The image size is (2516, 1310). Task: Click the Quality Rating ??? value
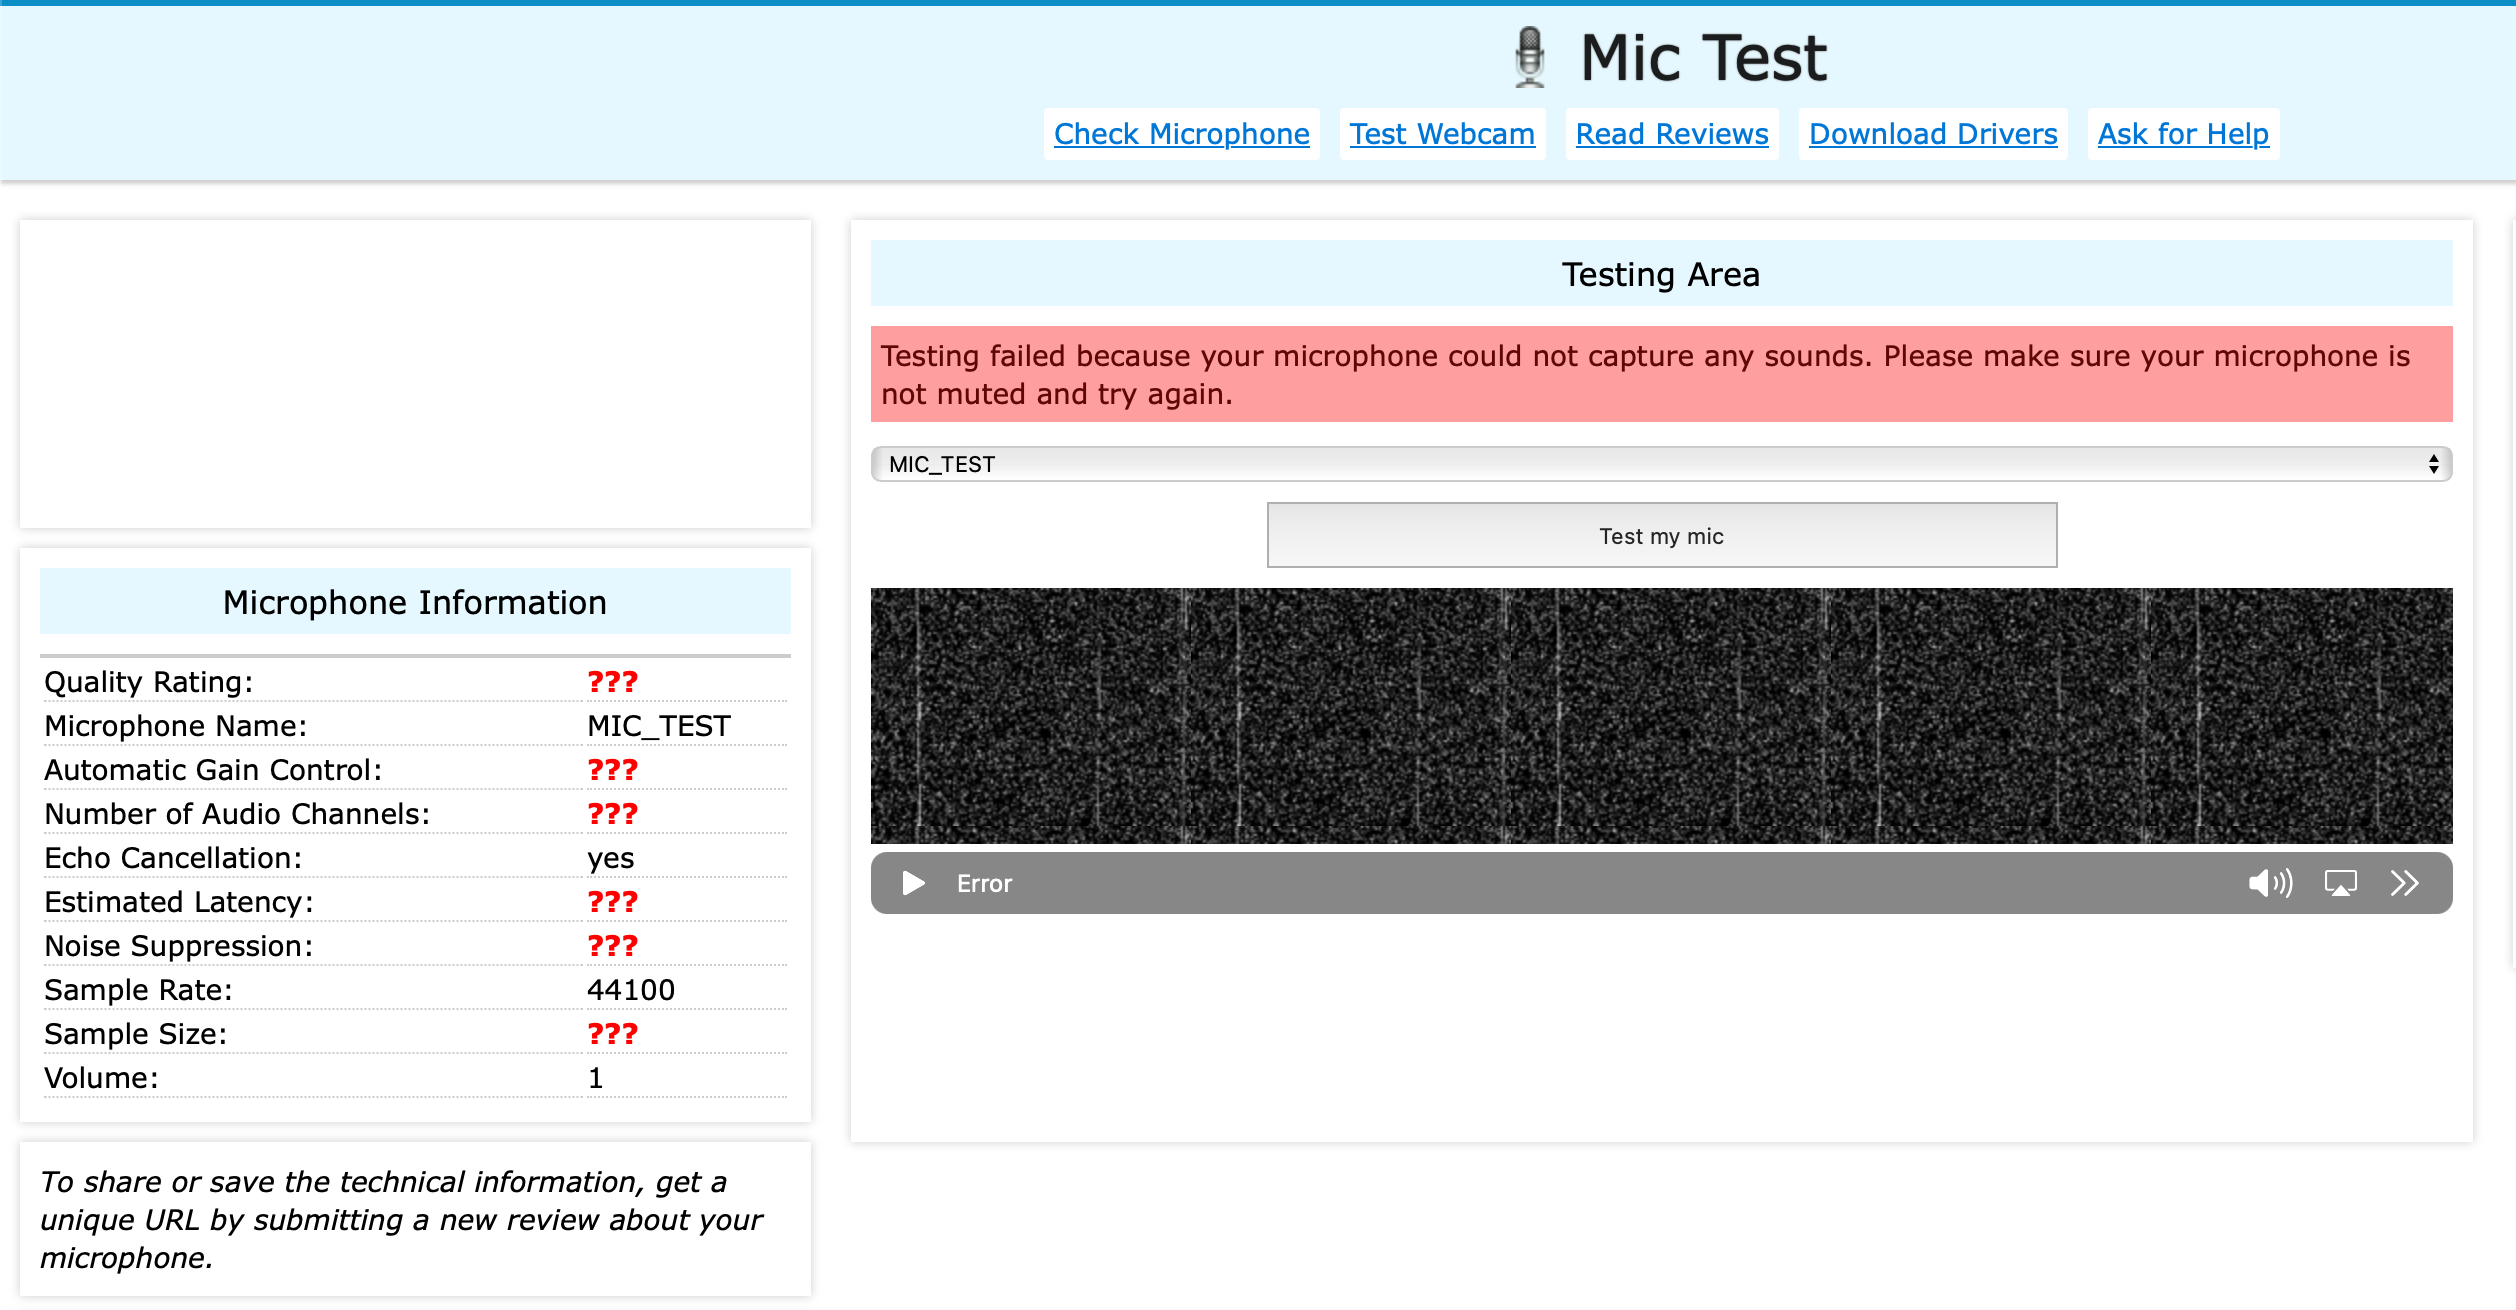[x=612, y=682]
